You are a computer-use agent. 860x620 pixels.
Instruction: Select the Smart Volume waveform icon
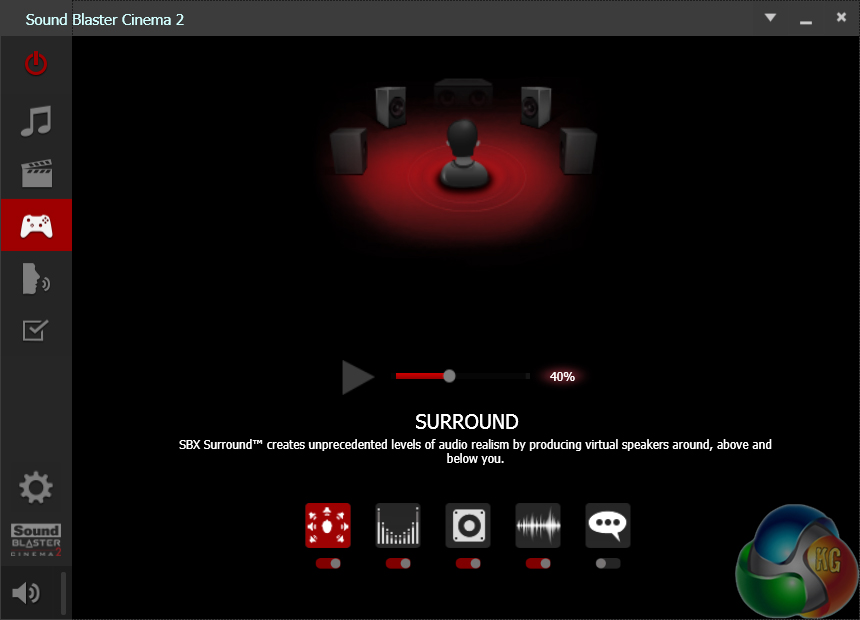538,525
